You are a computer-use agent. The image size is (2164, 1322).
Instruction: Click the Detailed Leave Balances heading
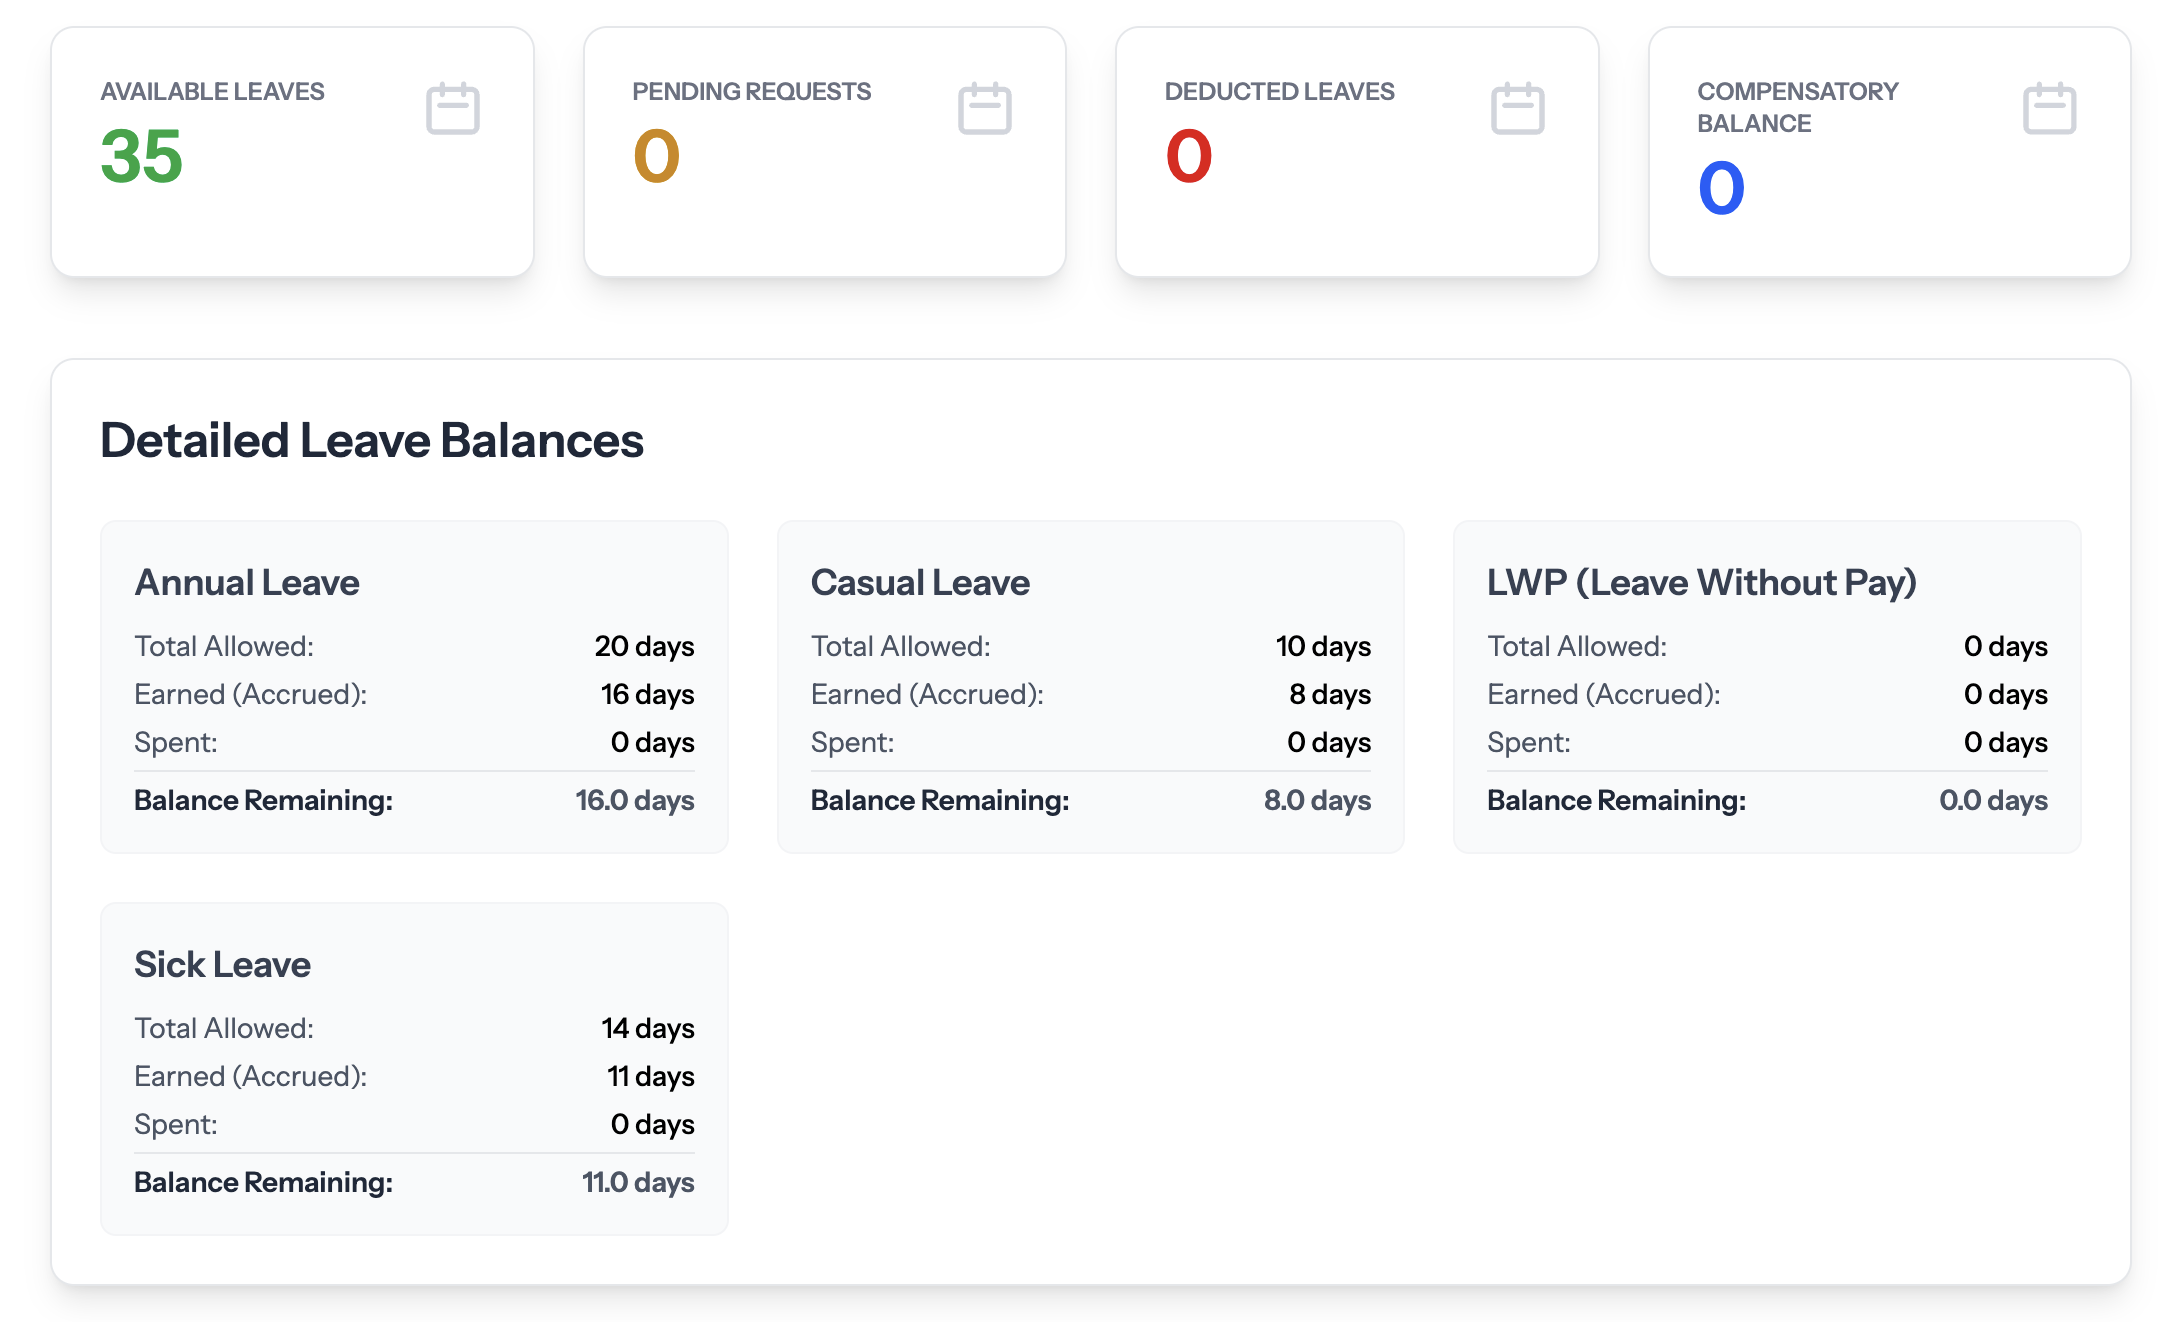(x=372, y=440)
